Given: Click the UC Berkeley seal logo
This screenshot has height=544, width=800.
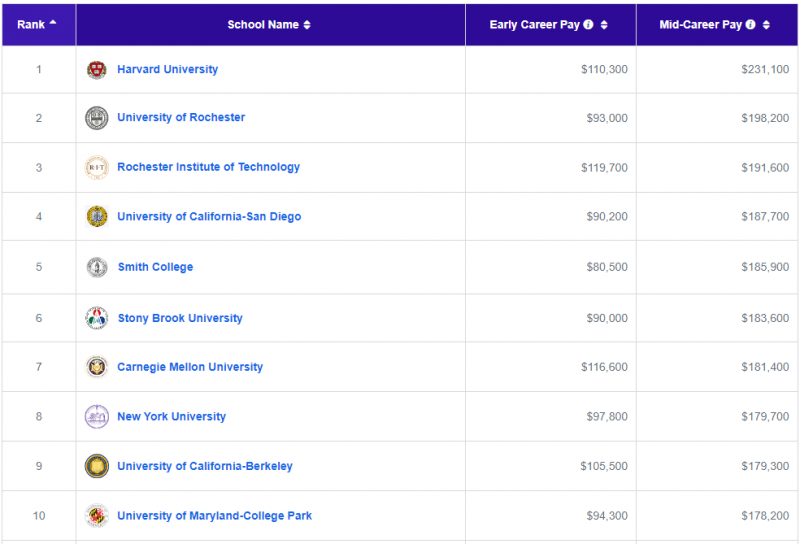Looking at the screenshot, I should coord(96,466).
